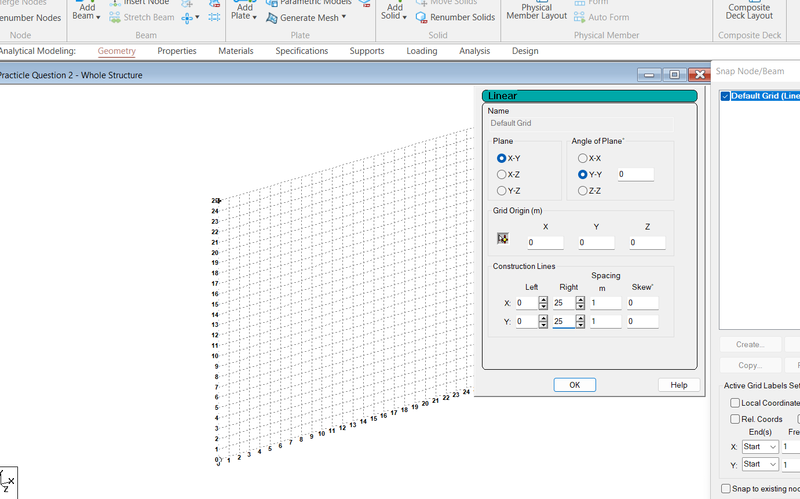The width and height of the screenshot is (800, 499).
Task: Expand arrow next to cross beam icon
Action: click(x=197, y=17)
